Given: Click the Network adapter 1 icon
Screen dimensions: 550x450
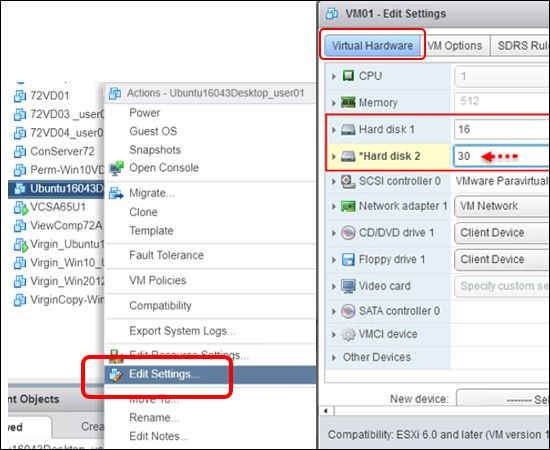Looking at the screenshot, I should tap(348, 206).
